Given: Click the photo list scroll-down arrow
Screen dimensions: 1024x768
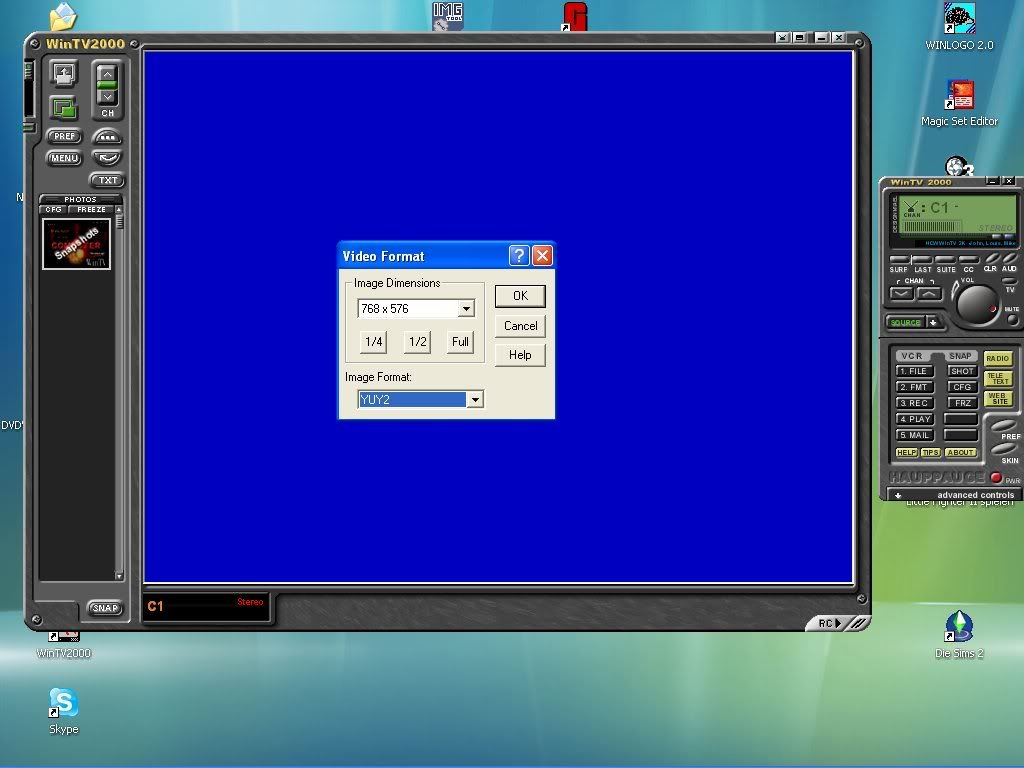Looking at the screenshot, I should click(119, 575).
